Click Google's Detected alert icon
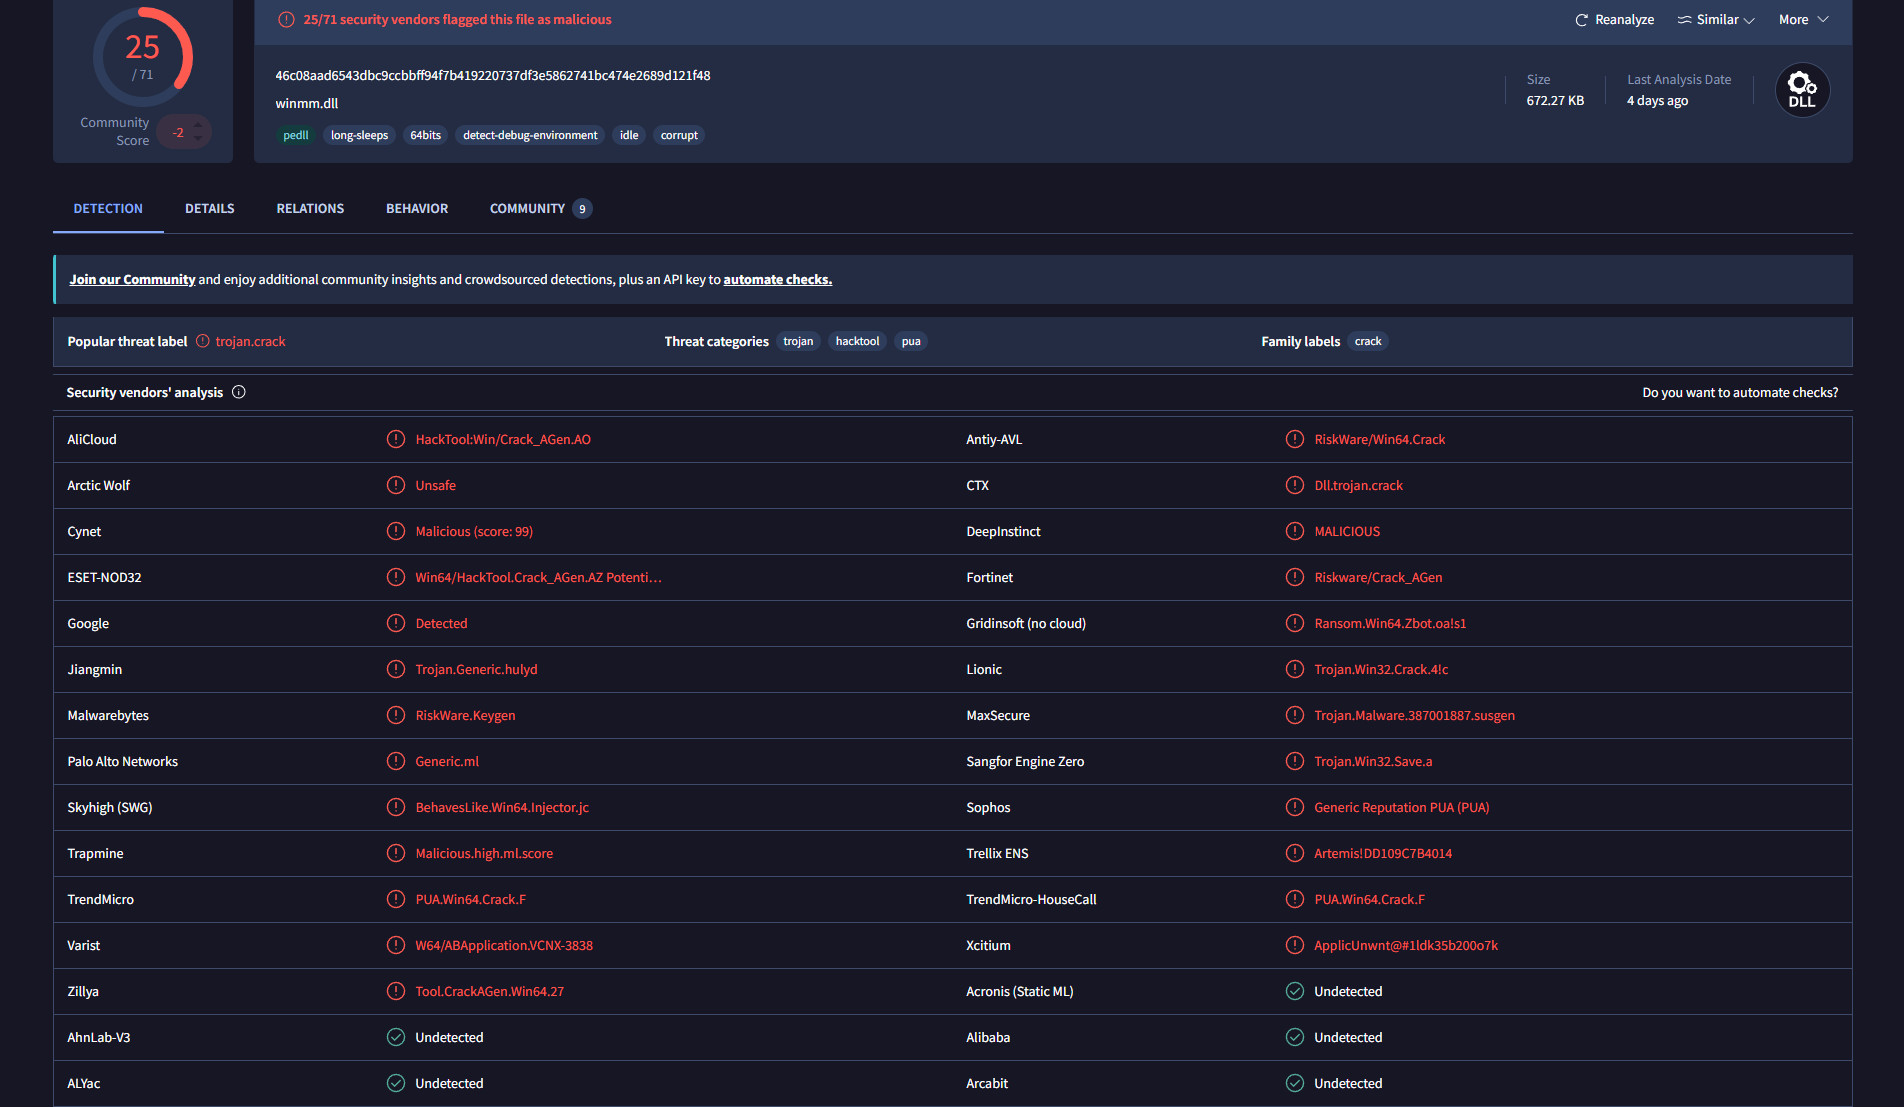This screenshot has height=1107, width=1904. point(396,623)
